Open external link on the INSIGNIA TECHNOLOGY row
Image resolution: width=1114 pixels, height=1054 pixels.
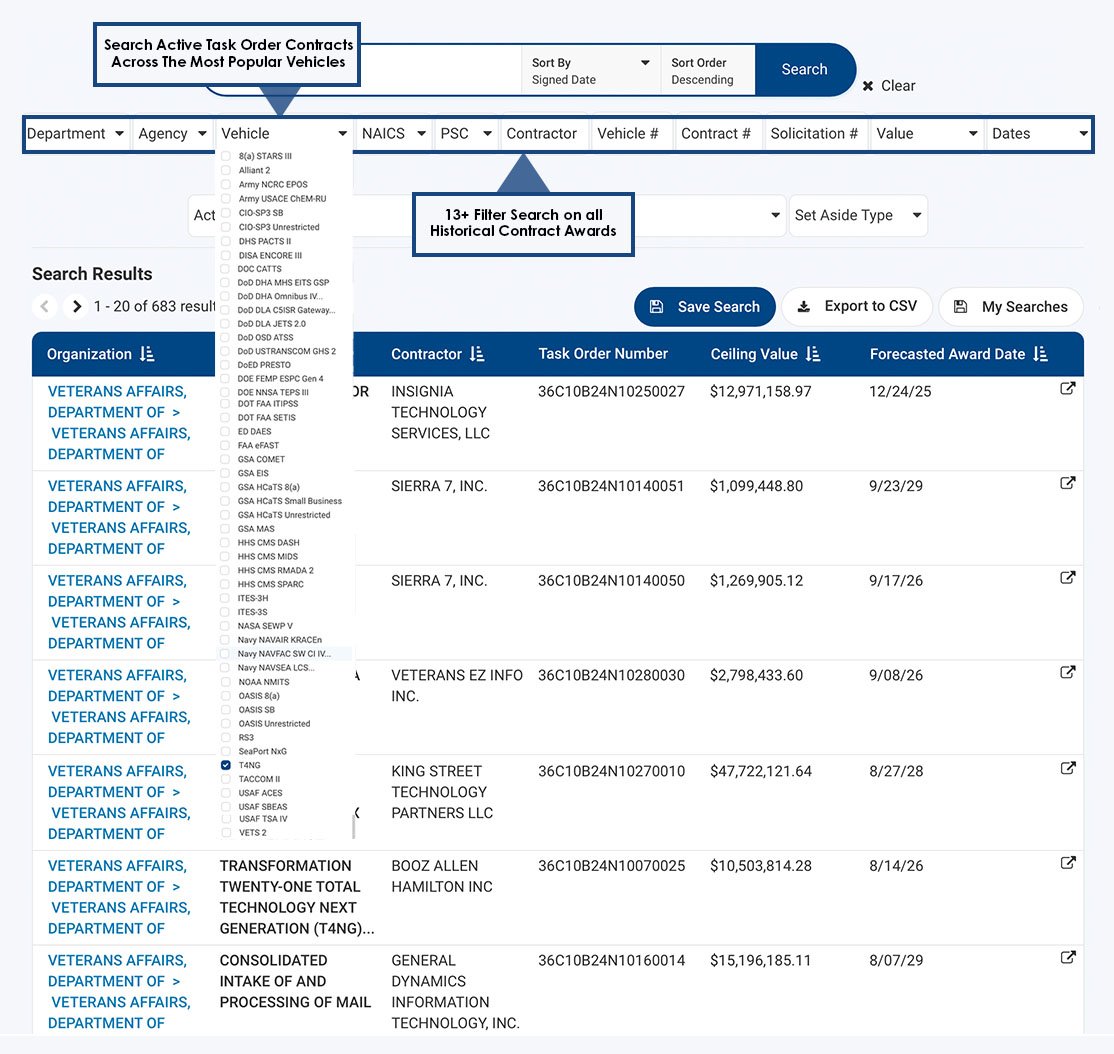(x=1068, y=387)
